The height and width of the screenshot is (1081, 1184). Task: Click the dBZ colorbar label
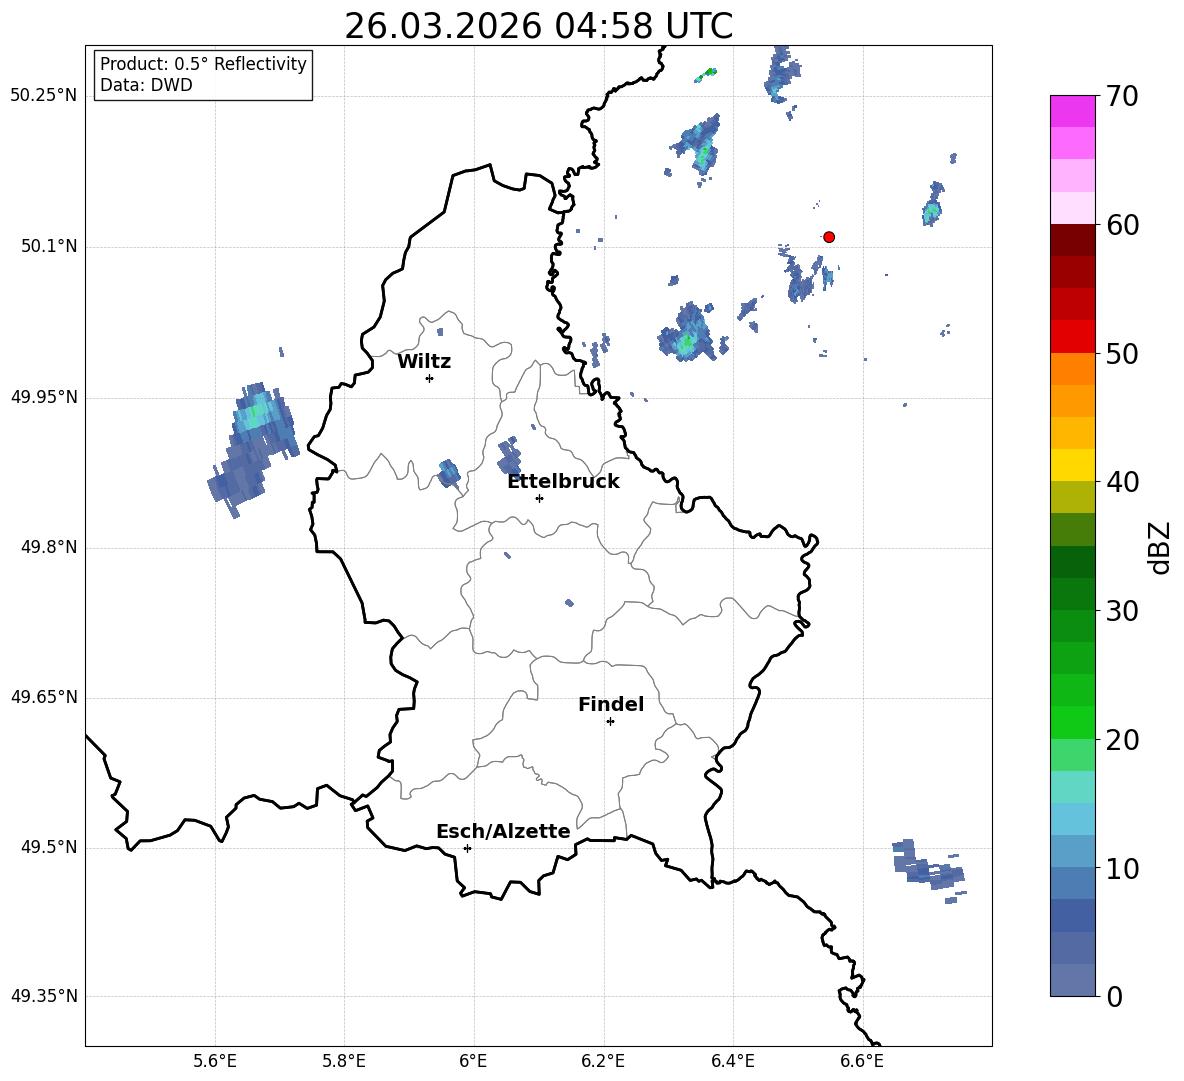point(1158,547)
